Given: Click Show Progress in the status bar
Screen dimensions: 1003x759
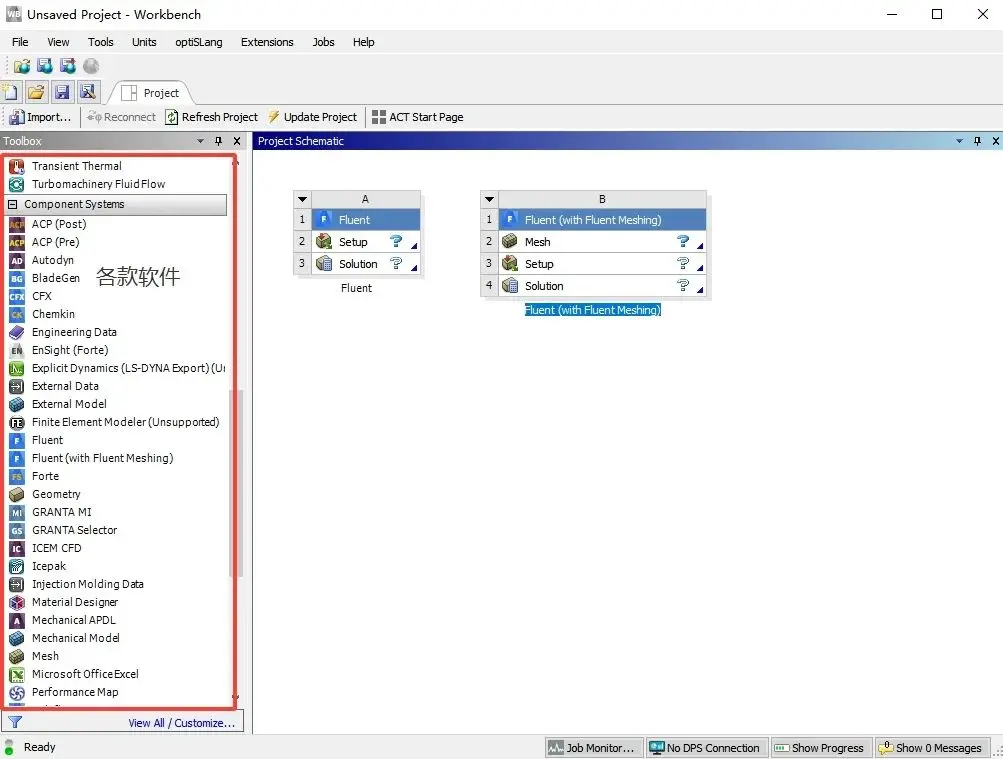Looking at the screenshot, I should pos(819,747).
